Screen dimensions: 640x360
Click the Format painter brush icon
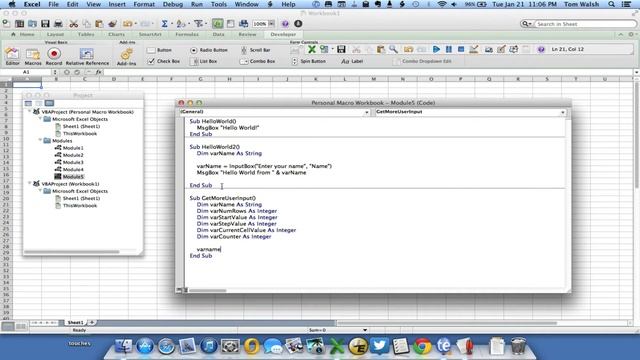[112, 24]
